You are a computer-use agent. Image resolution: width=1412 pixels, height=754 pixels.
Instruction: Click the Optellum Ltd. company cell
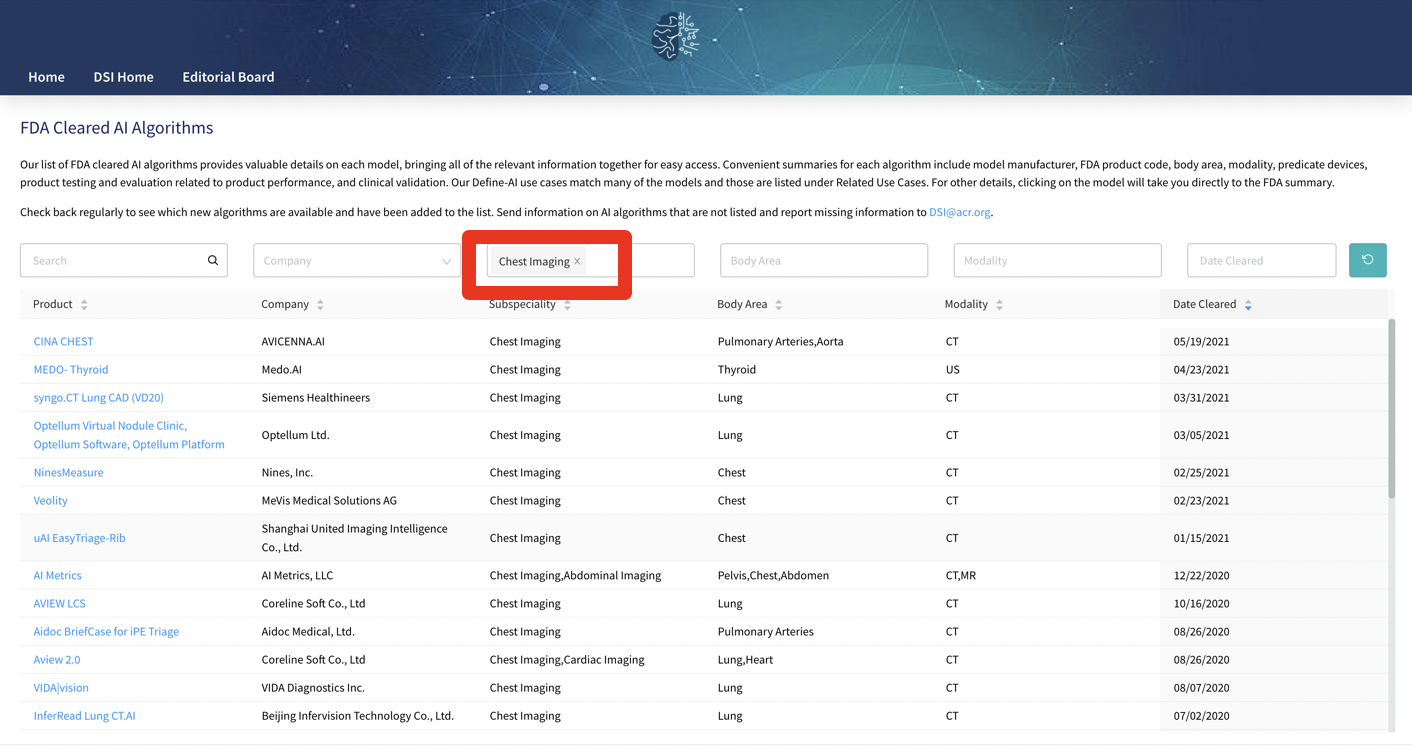[x=295, y=435]
